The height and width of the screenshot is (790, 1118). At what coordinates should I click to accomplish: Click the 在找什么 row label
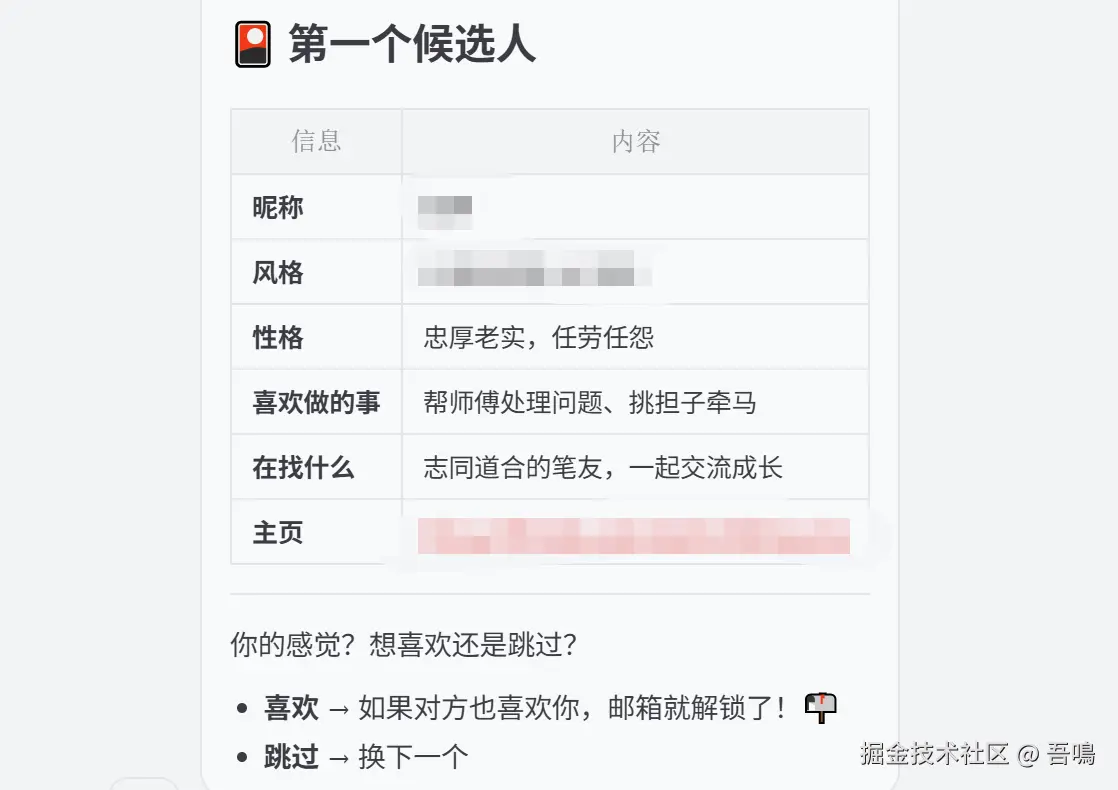tap(303, 467)
